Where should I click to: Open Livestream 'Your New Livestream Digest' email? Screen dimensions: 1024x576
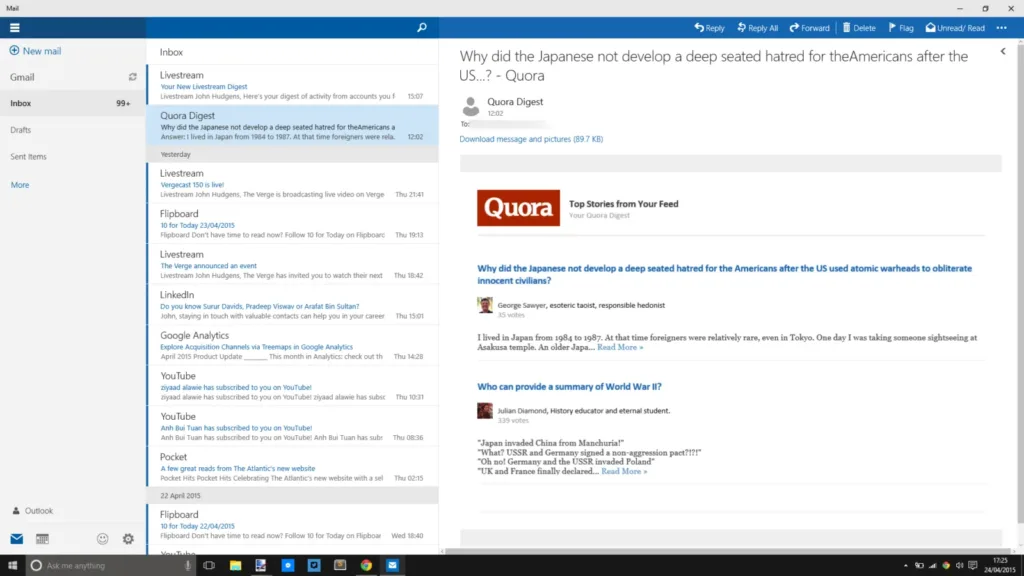[293, 85]
